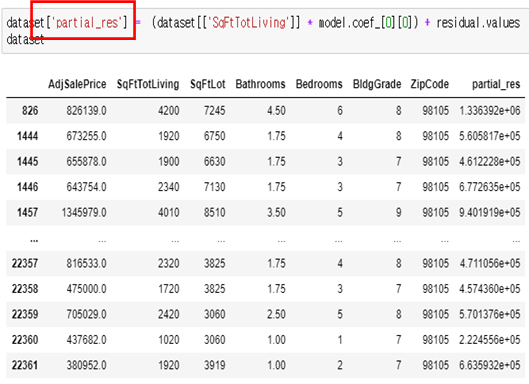Click partial_res value 6.772635e+05

coord(490,187)
